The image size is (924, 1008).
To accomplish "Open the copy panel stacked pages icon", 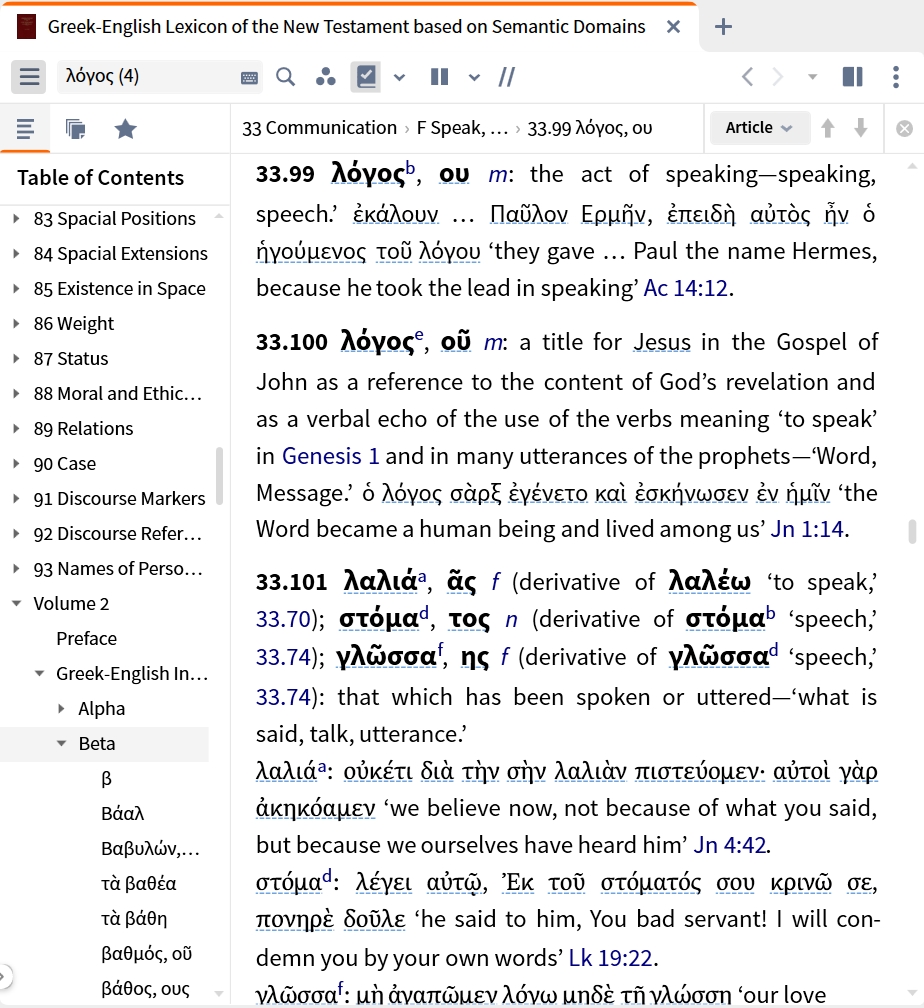I will 75,129.
